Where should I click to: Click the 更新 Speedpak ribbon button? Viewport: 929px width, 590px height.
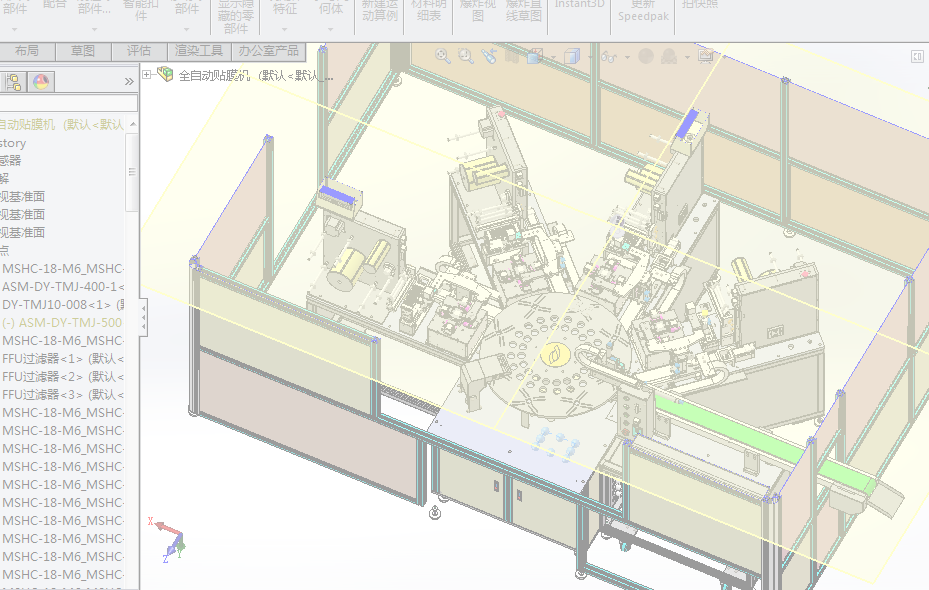(x=643, y=11)
